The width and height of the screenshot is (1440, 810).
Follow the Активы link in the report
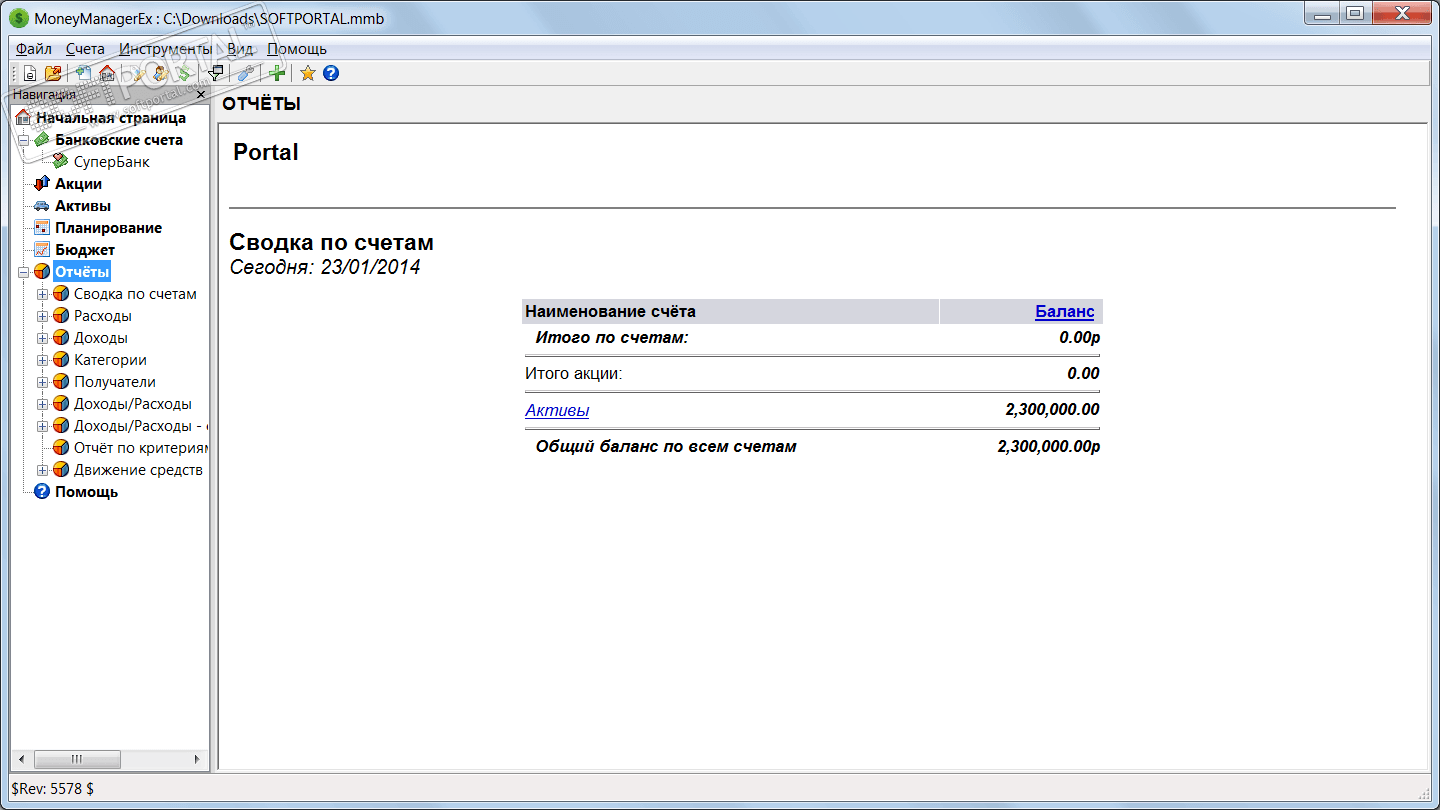557,410
